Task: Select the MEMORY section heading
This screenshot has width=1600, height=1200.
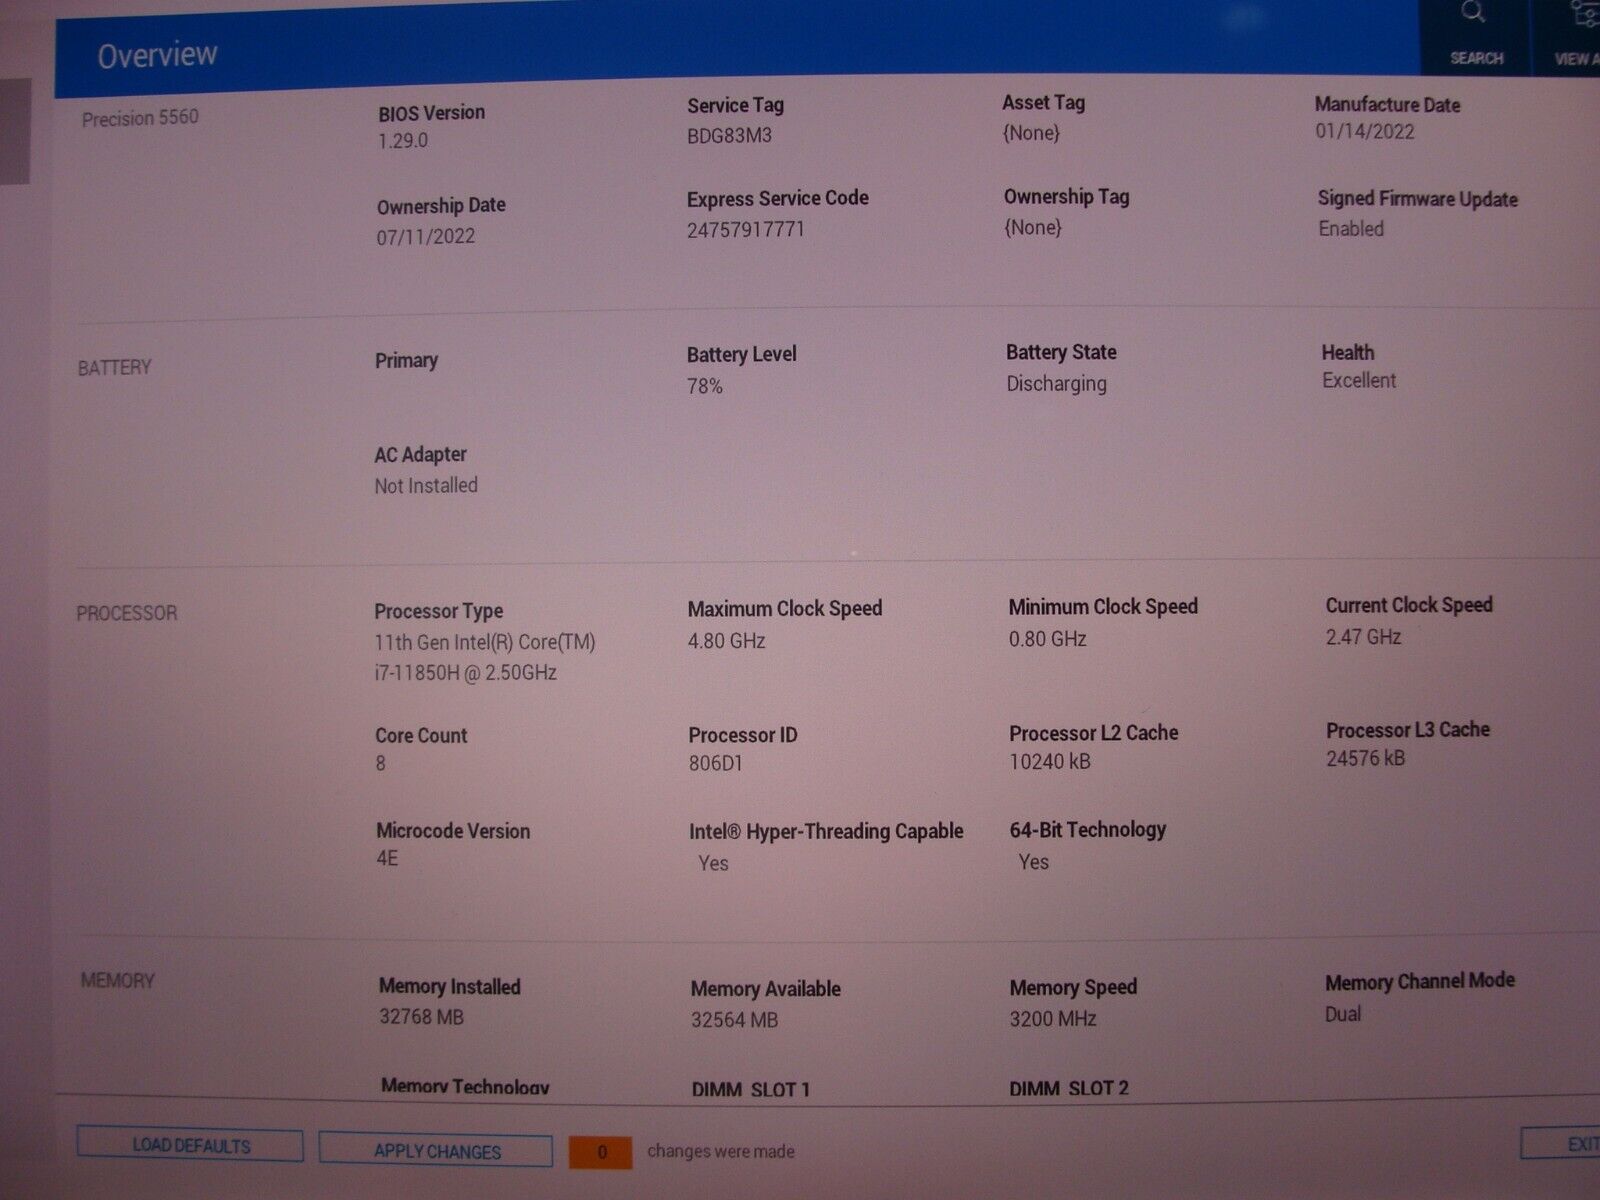Action: tap(117, 980)
